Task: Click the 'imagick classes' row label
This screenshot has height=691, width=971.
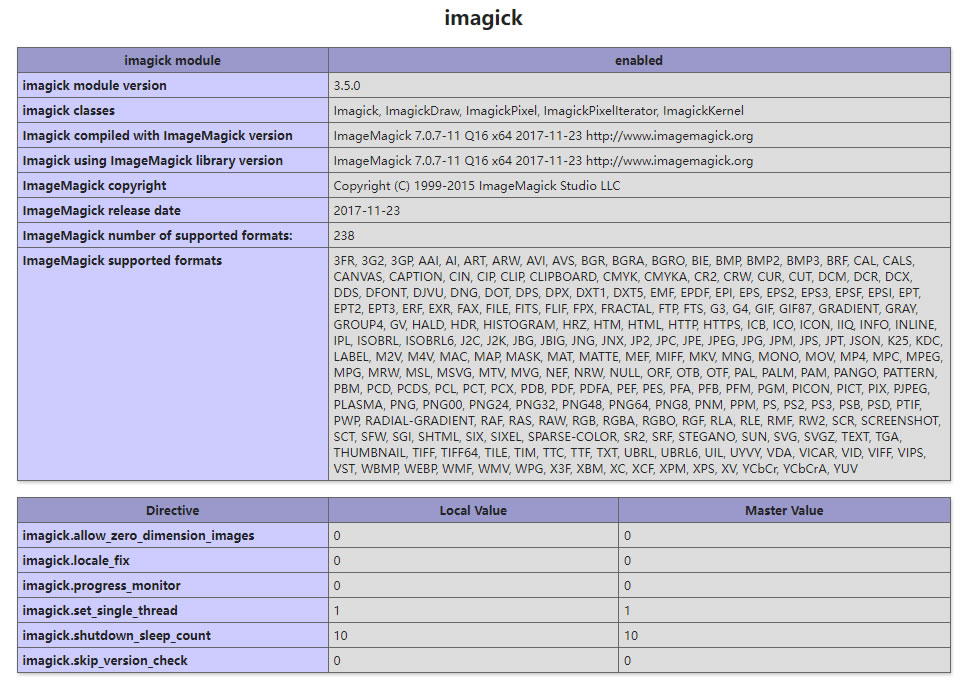Action: coord(69,110)
